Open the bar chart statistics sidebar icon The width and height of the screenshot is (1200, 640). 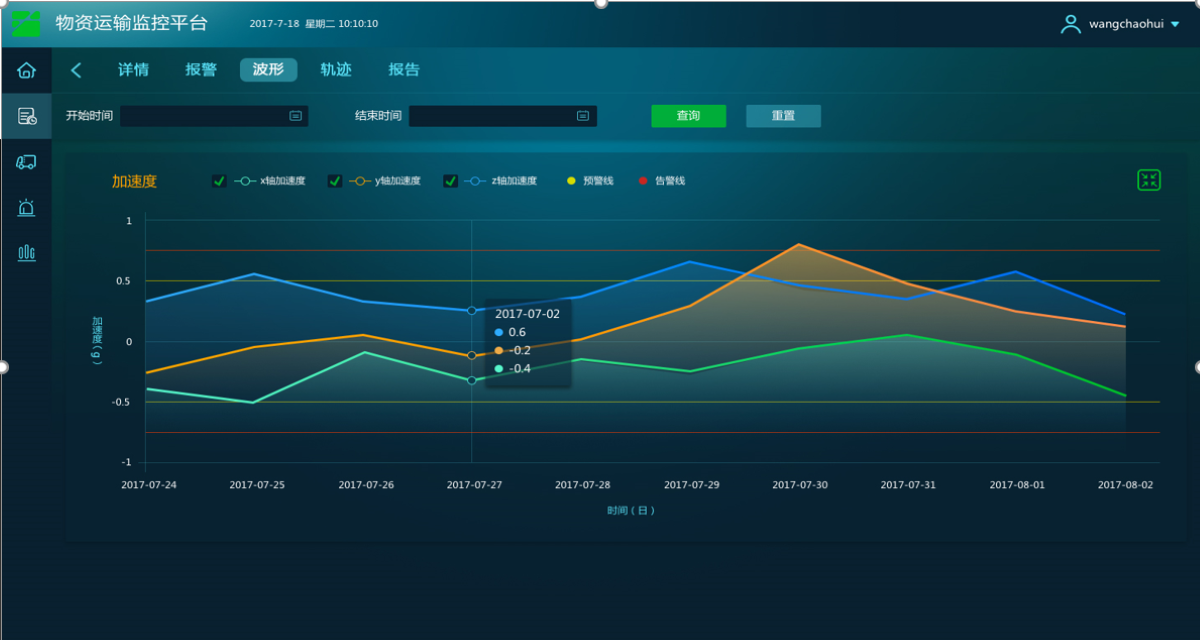27,253
